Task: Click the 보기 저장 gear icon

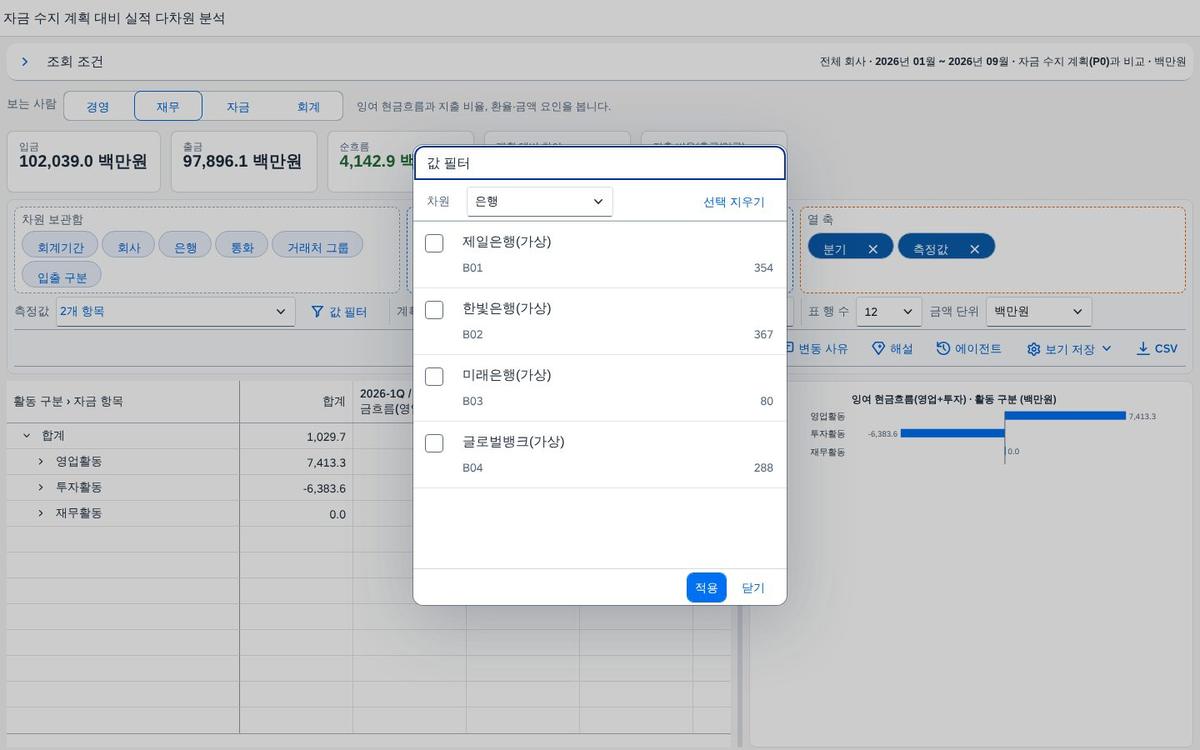Action: 1034,349
